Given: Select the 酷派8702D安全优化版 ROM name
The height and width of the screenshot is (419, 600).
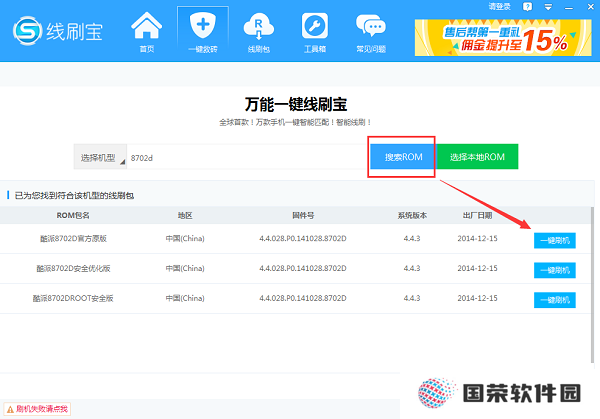Looking at the screenshot, I should (x=73, y=268).
